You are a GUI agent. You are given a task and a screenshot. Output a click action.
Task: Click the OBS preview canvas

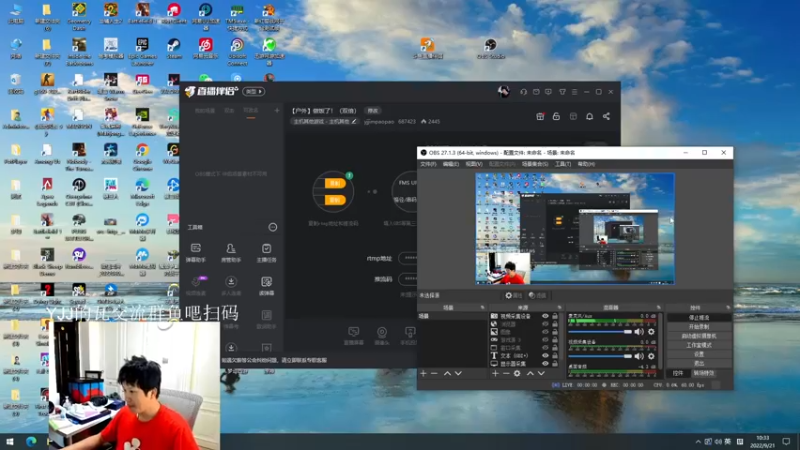[575, 229]
